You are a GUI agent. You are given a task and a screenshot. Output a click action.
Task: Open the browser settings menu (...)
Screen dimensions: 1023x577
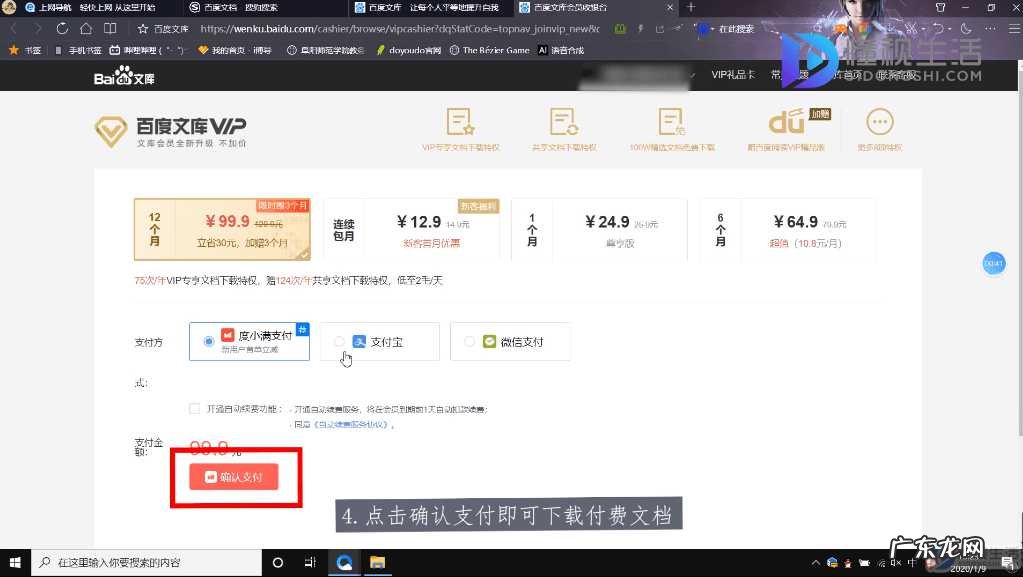(x=991, y=30)
